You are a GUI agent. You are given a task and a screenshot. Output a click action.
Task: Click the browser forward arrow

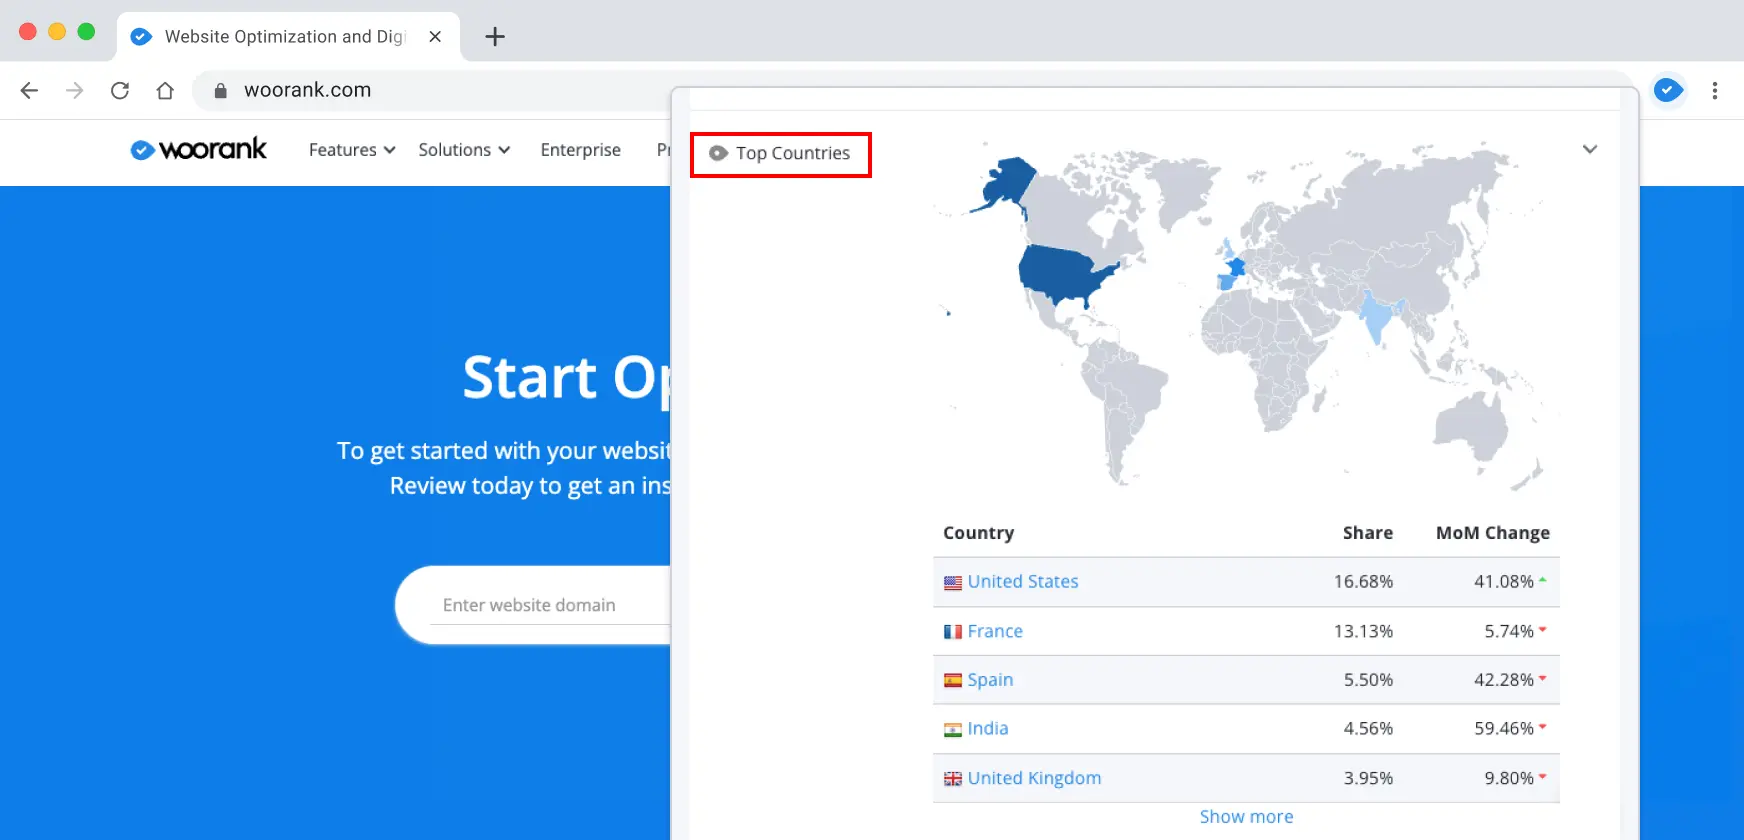(x=75, y=90)
